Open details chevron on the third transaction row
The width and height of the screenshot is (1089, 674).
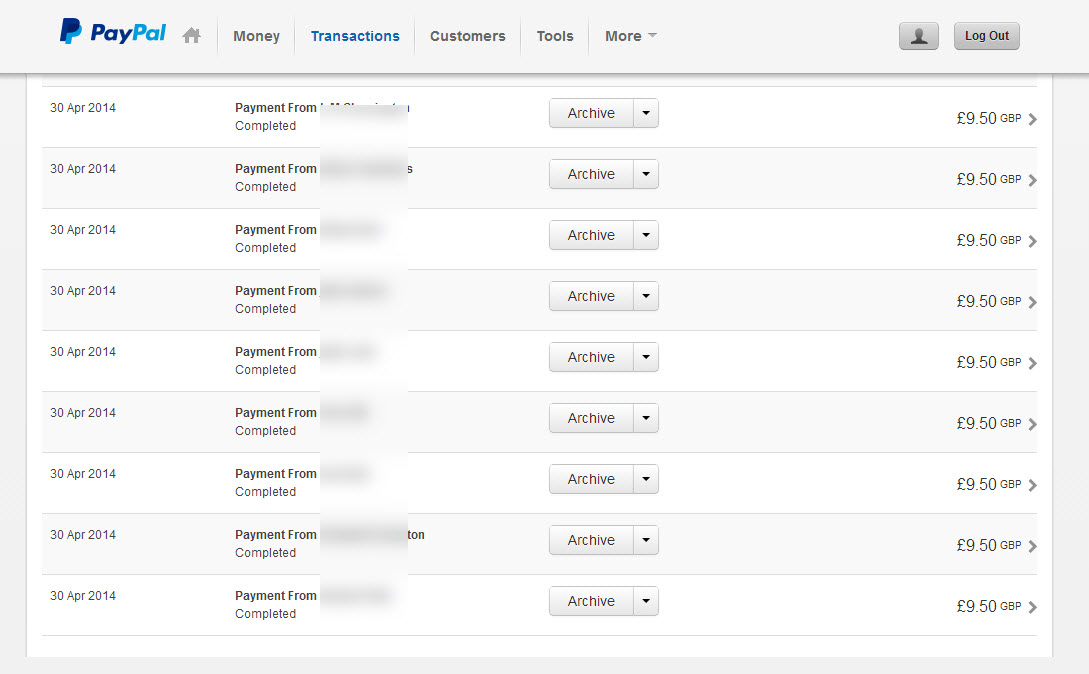[x=1033, y=241]
